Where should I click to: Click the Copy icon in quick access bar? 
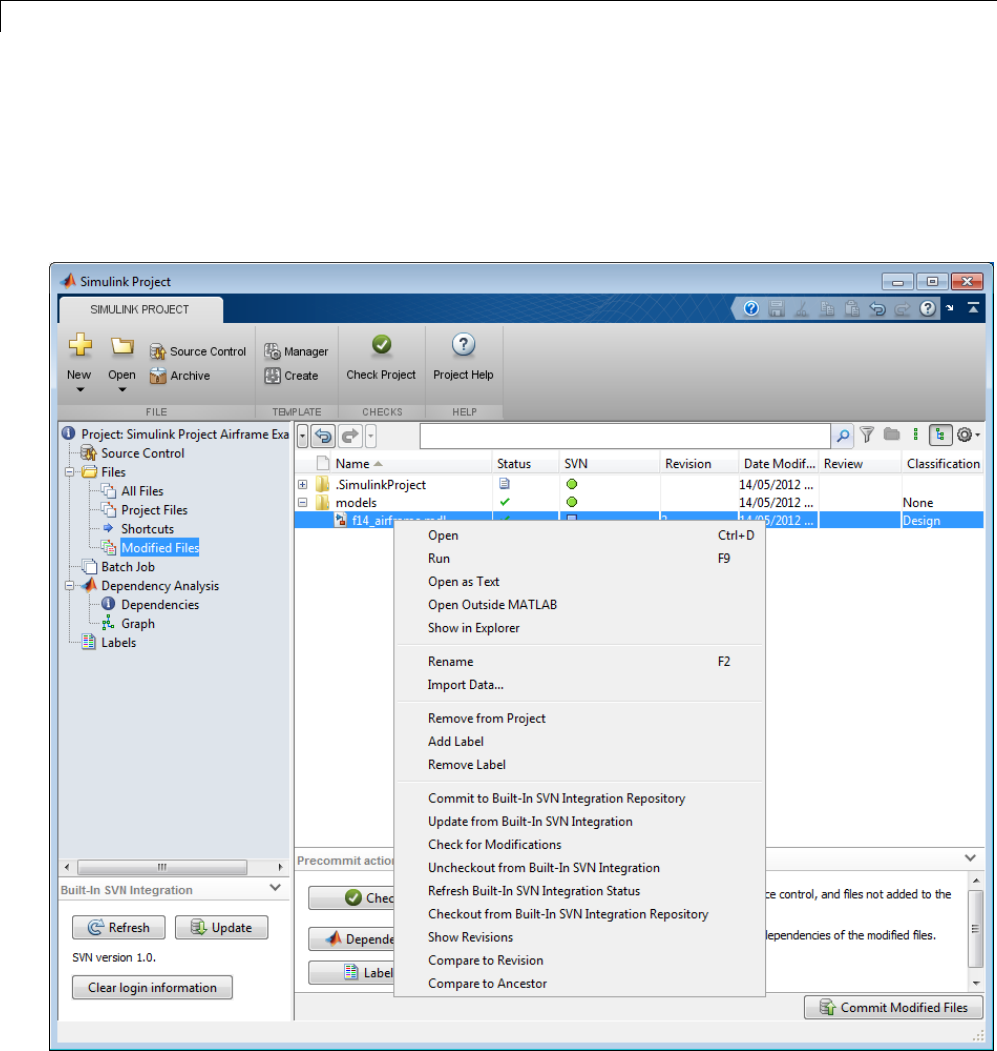(827, 308)
